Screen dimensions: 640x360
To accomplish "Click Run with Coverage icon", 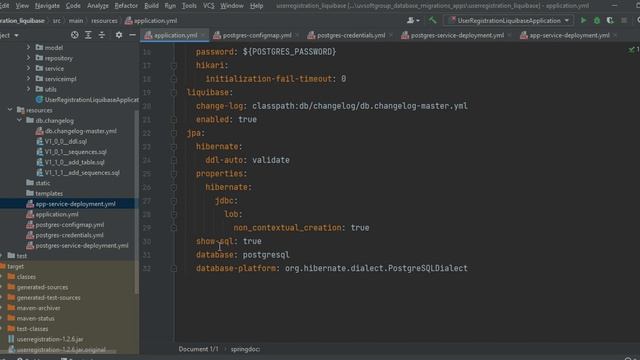I will (x=610, y=20).
